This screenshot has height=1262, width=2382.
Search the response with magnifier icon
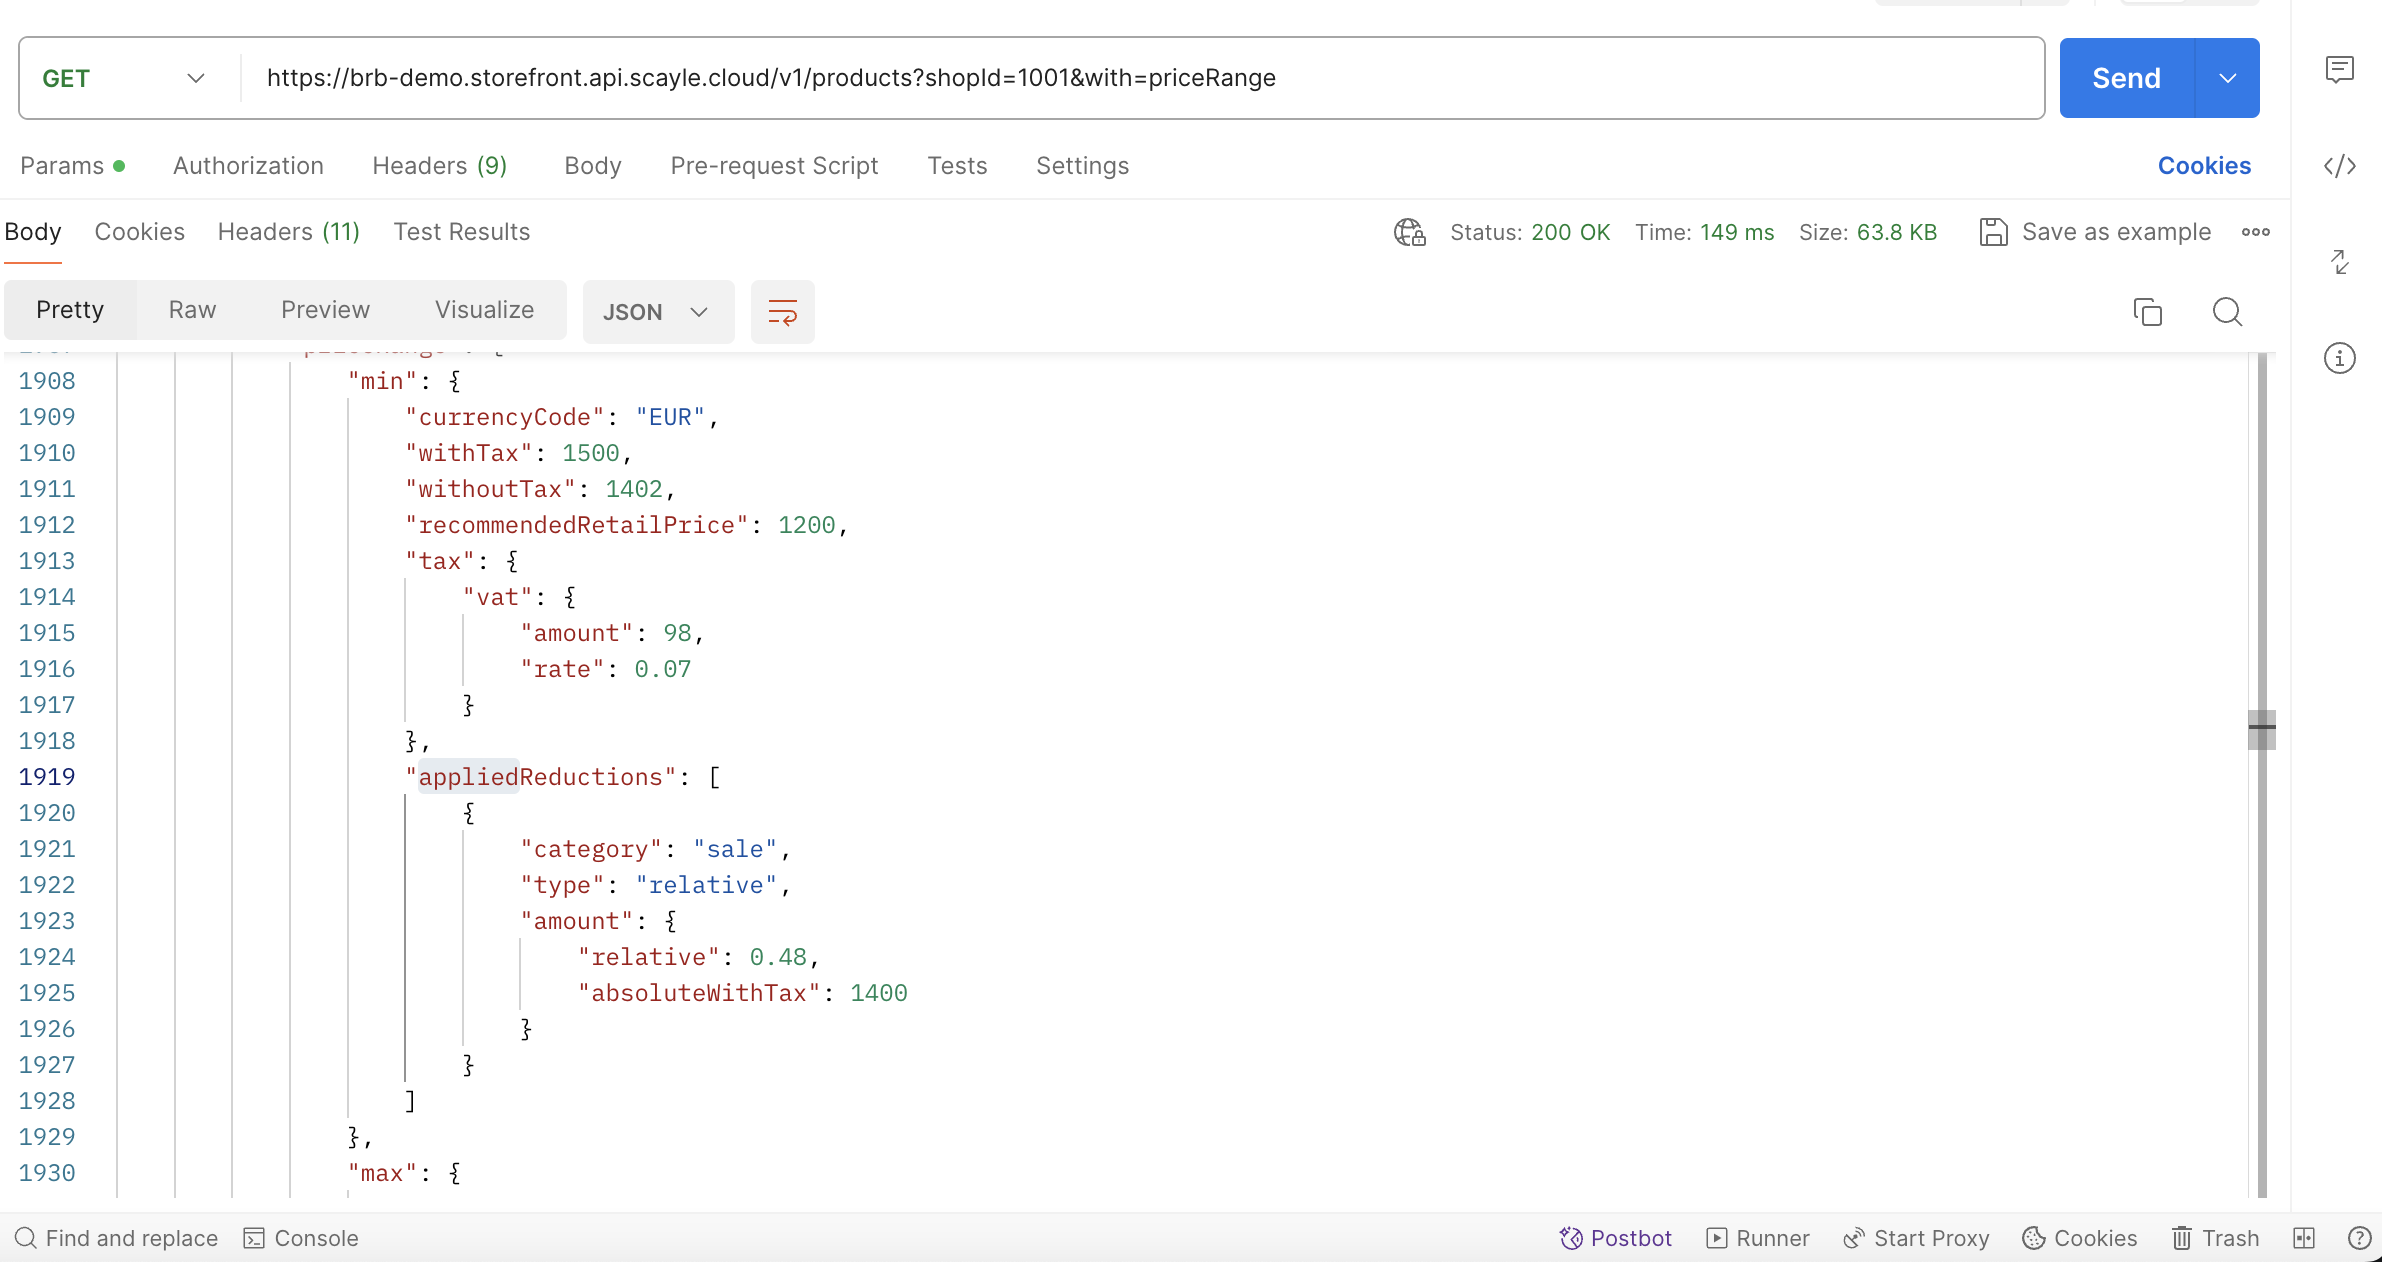(x=2227, y=312)
